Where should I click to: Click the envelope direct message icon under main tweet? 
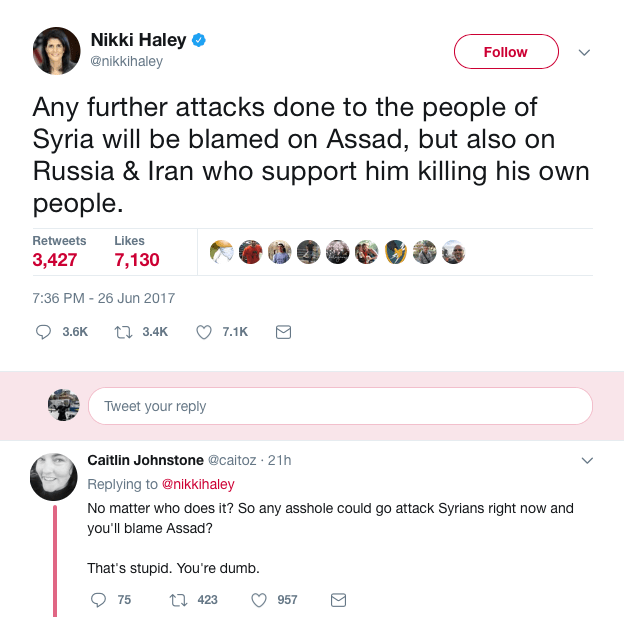click(x=283, y=332)
